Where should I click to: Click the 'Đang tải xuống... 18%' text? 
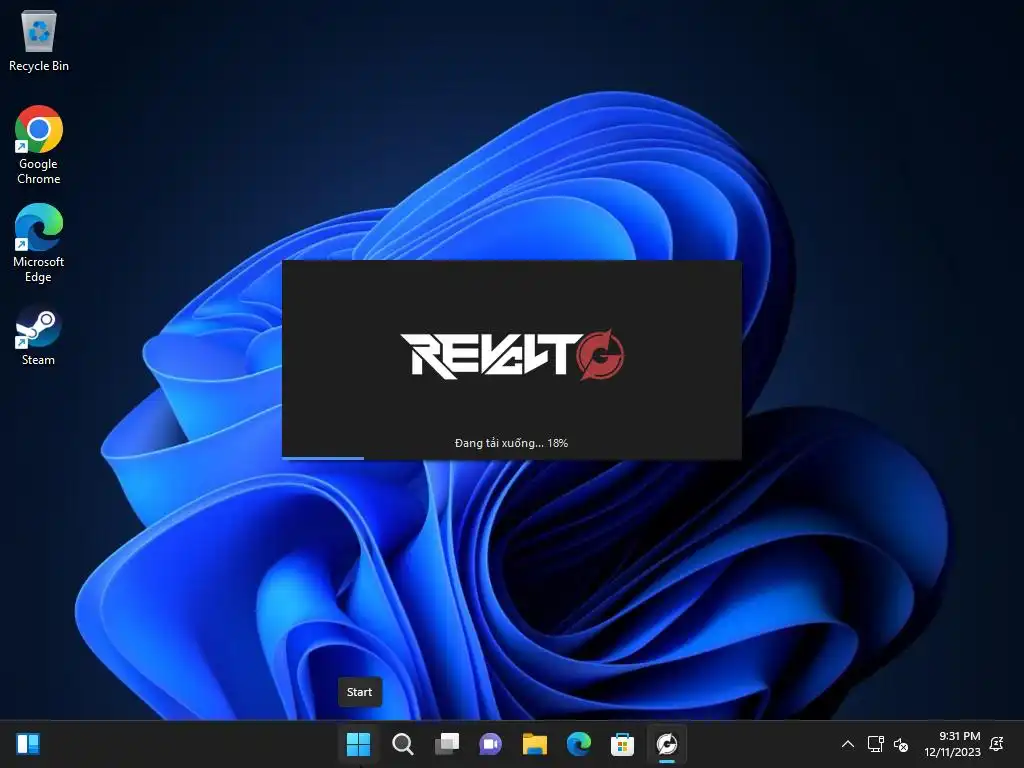(511, 443)
